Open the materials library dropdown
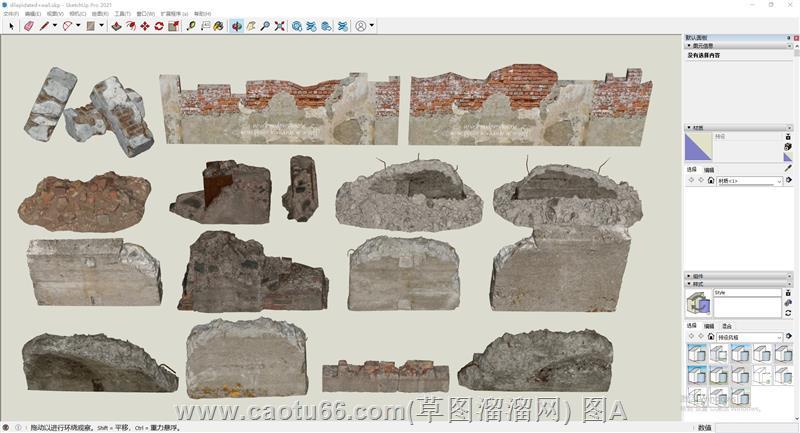Viewport: 800px width, 433px height. (749, 181)
